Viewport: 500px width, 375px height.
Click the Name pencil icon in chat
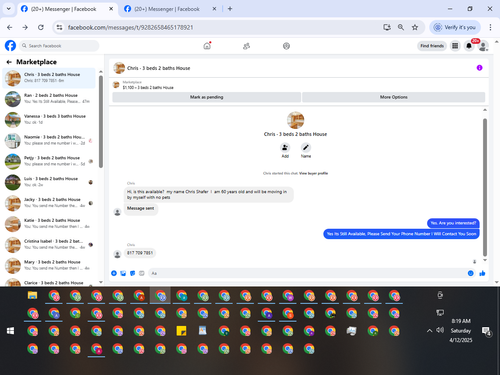[x=306, y=147]
